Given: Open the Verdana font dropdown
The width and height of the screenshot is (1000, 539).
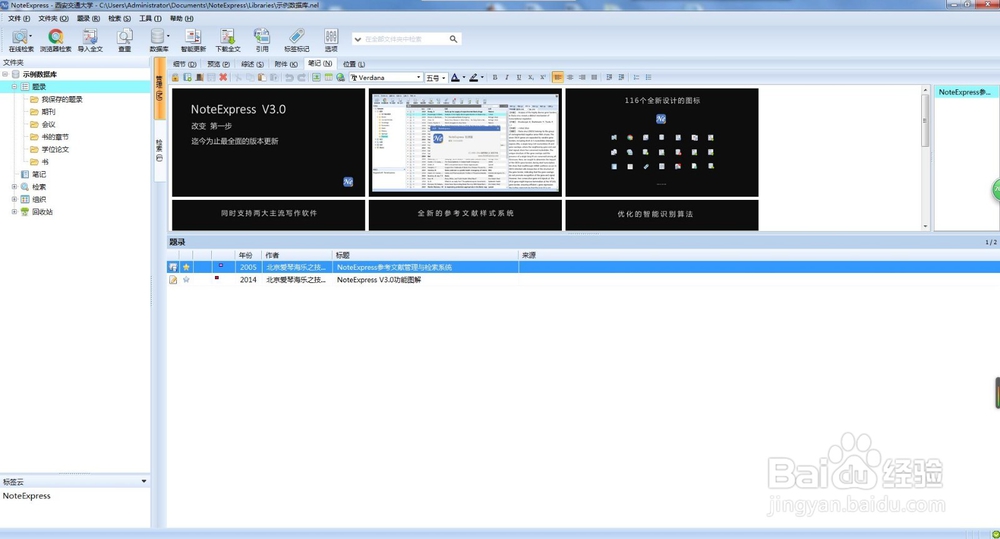Looking at the screenshot, I should coord(418,77).
